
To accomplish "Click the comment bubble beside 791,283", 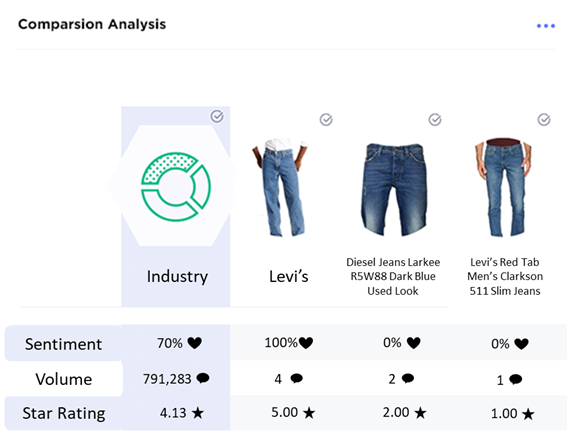I will click(203, 378).
